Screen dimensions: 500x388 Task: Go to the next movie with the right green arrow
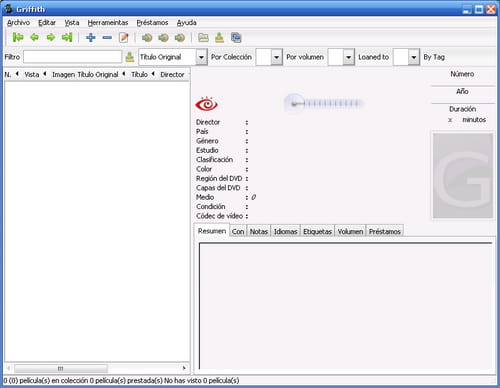[51, 37]
